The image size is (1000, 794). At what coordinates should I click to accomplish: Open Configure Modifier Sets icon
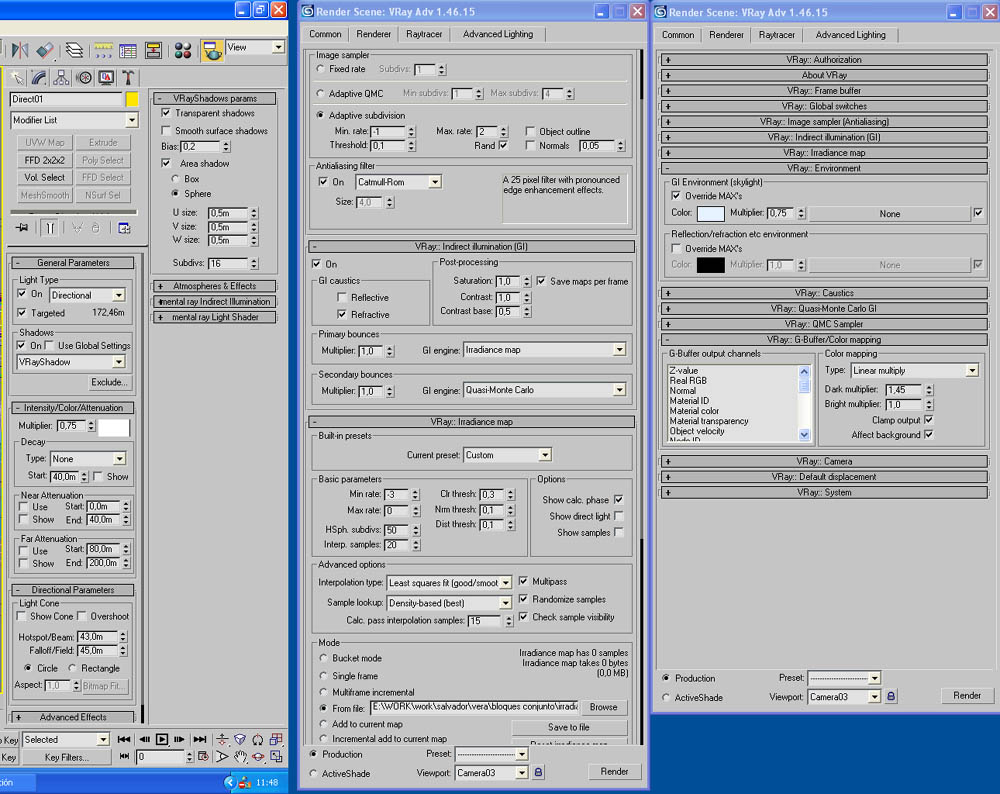[x=124, y=228]
